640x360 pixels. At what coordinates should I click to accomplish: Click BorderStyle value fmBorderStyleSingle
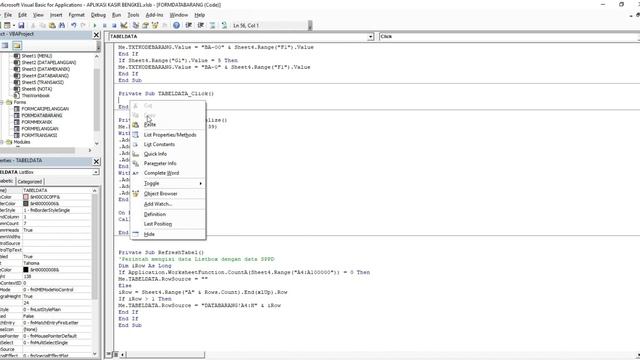56,210
